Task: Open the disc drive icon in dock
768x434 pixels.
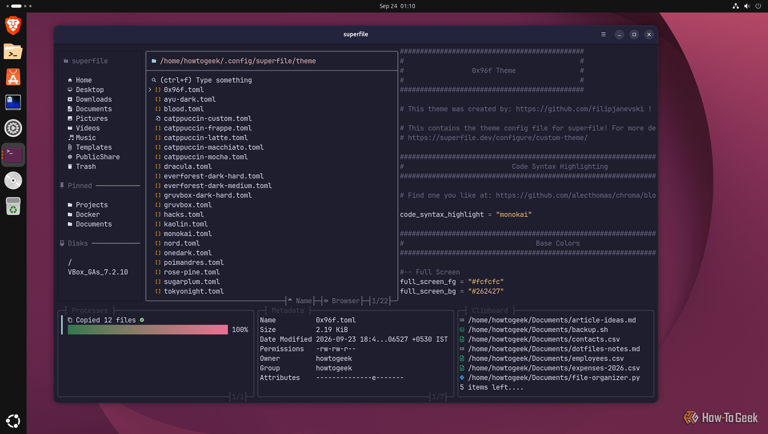Action: (13, 181)
